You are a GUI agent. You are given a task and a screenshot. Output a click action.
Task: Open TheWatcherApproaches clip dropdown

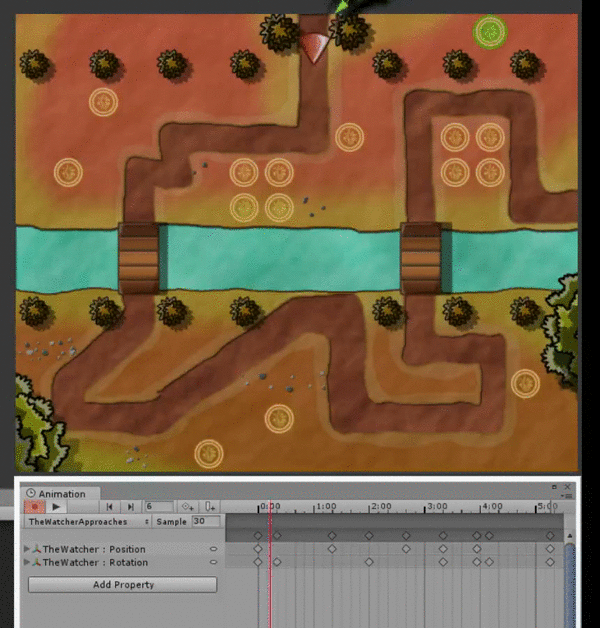tap(88, 522)
